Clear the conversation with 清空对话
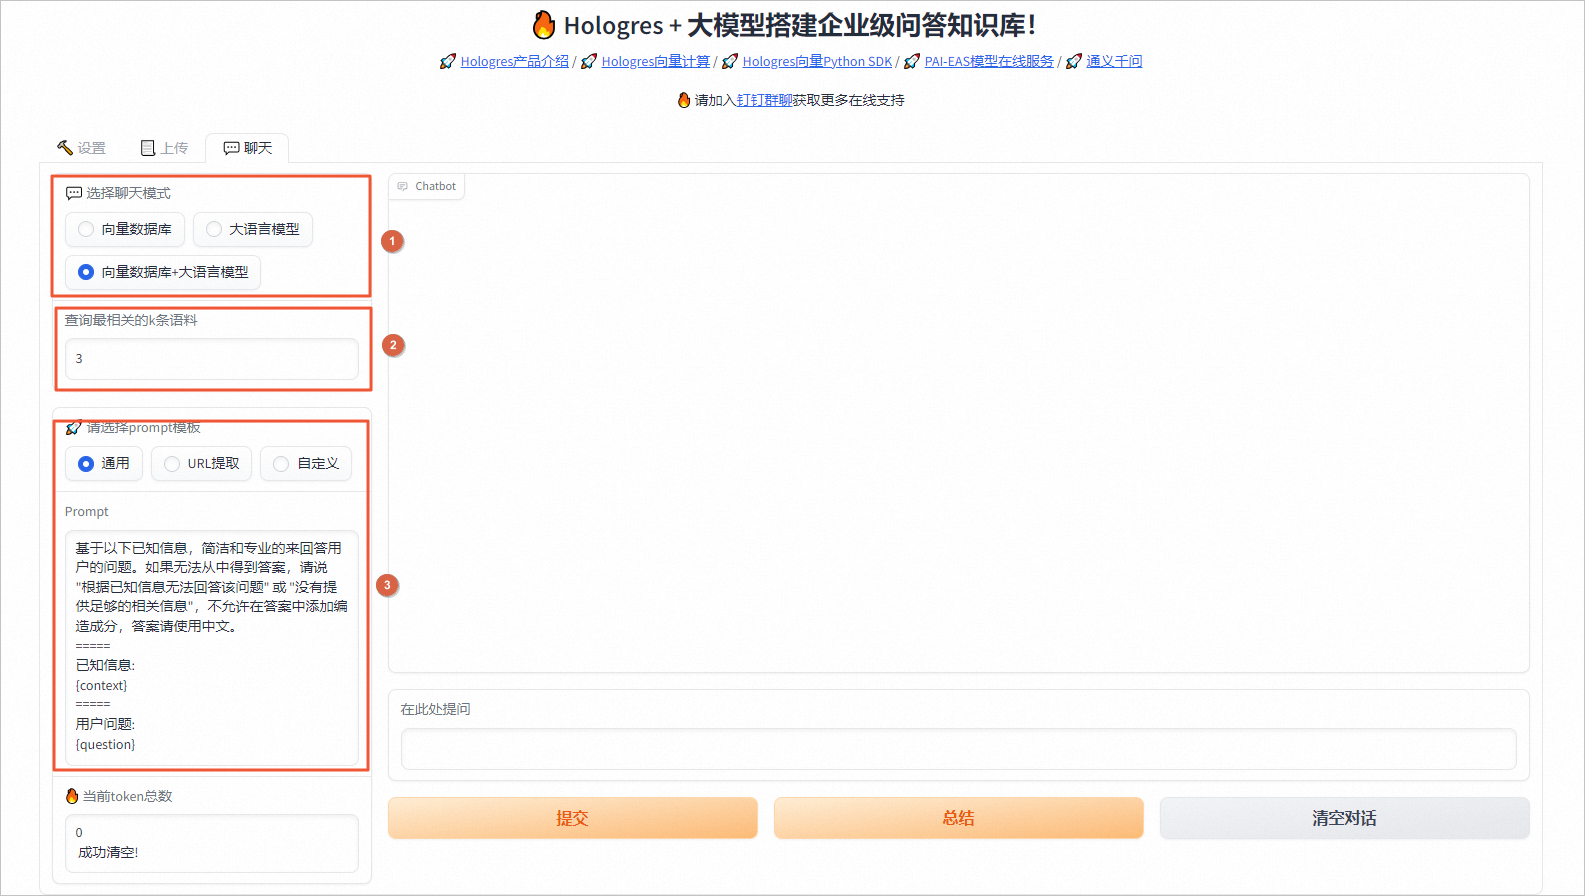 (x=1344, y=818)
